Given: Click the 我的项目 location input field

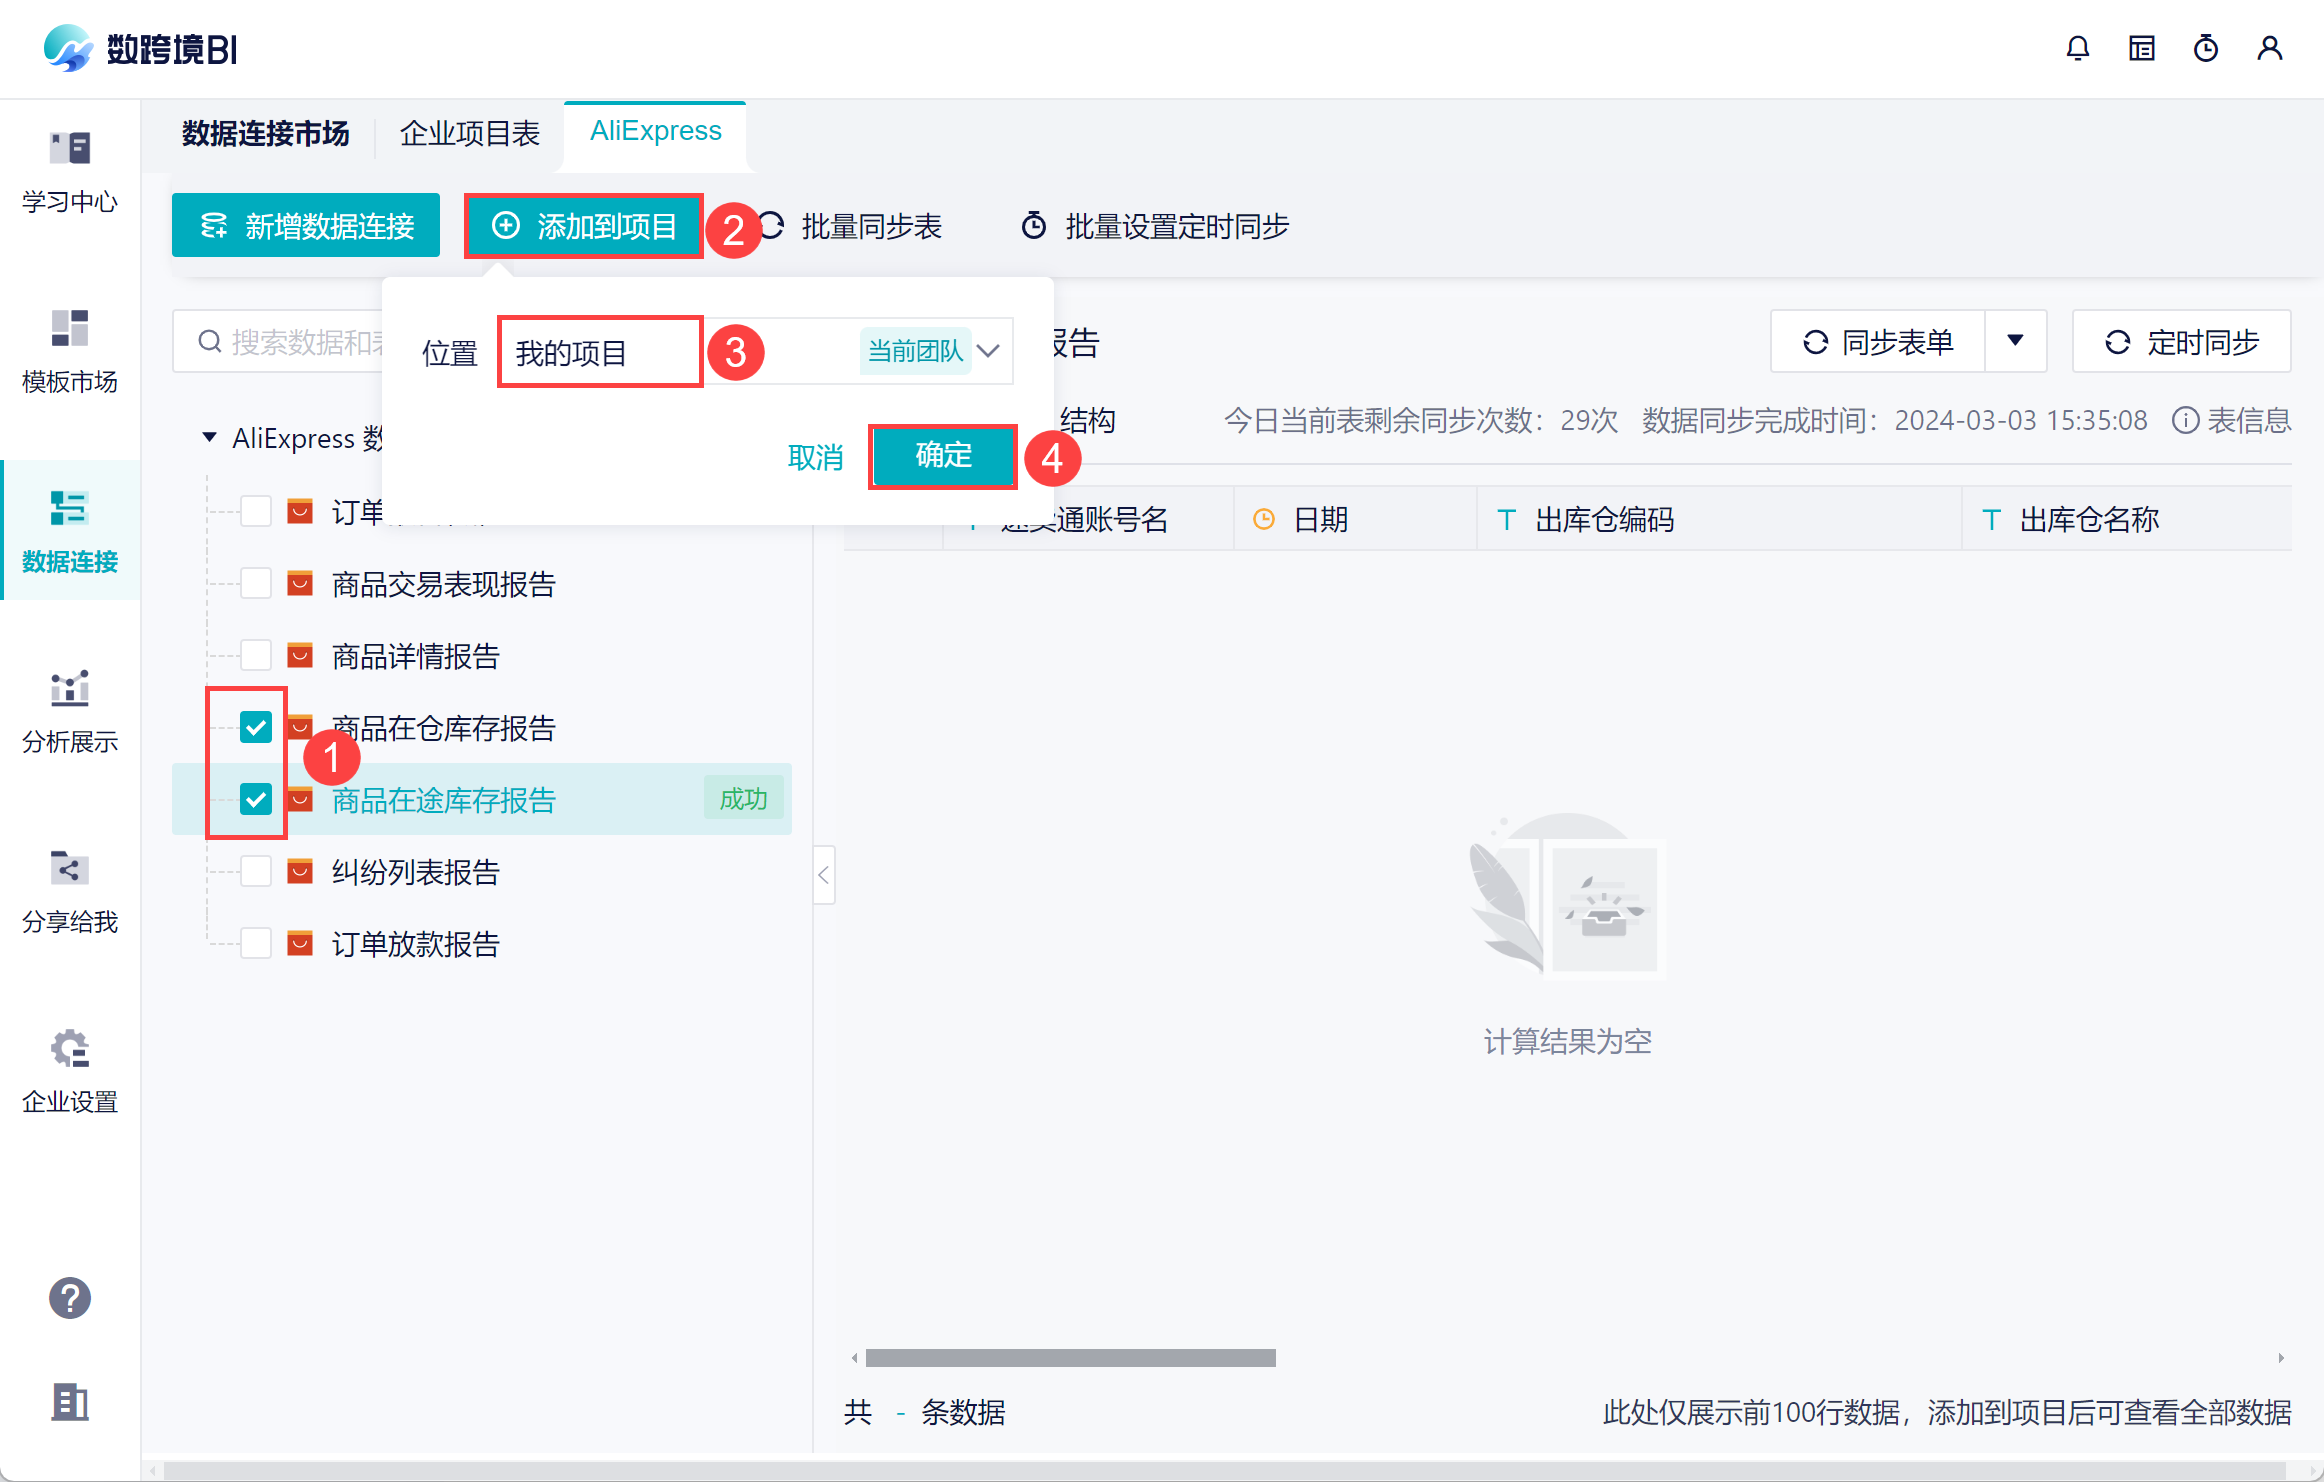Looking at the screenshot, I should 598,351.
